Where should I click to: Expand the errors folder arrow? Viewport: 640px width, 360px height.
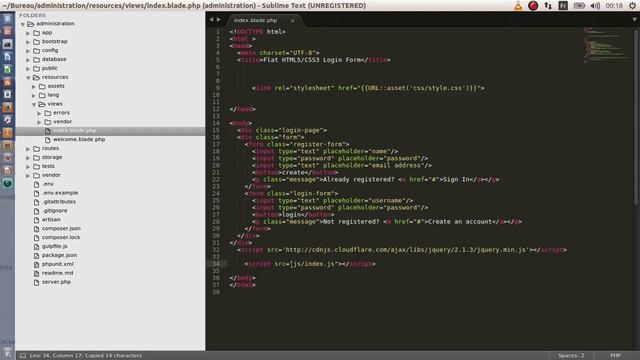point(40,113)
